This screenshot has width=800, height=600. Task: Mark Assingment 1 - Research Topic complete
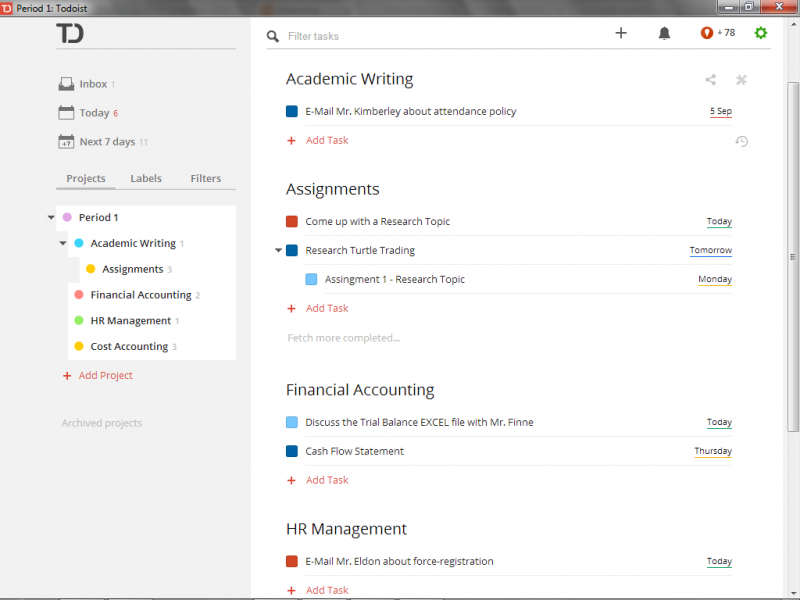click(311, 279)
